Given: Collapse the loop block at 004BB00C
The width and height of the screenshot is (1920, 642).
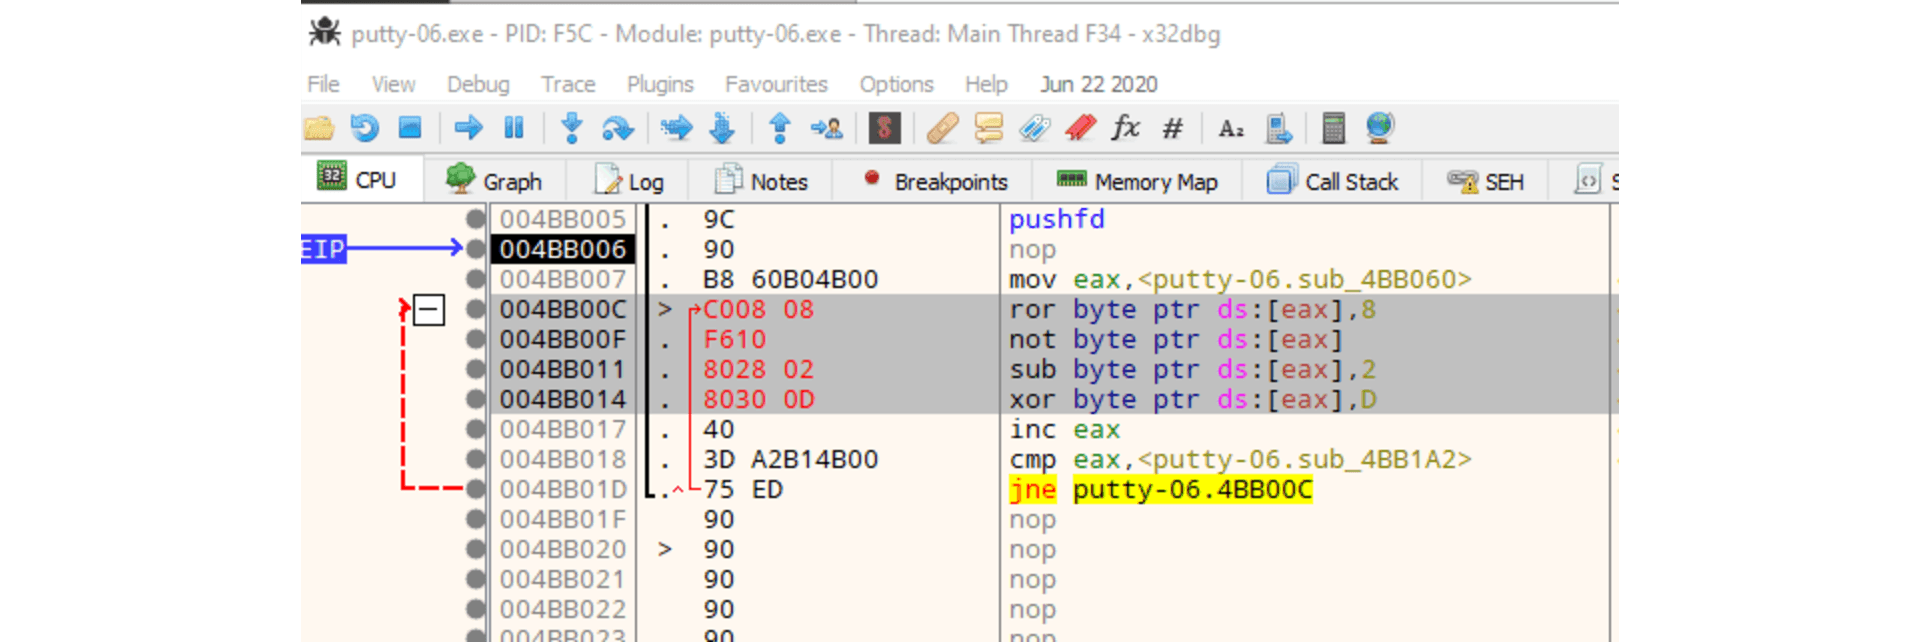Looking at the screenshot, I should 429,309.
